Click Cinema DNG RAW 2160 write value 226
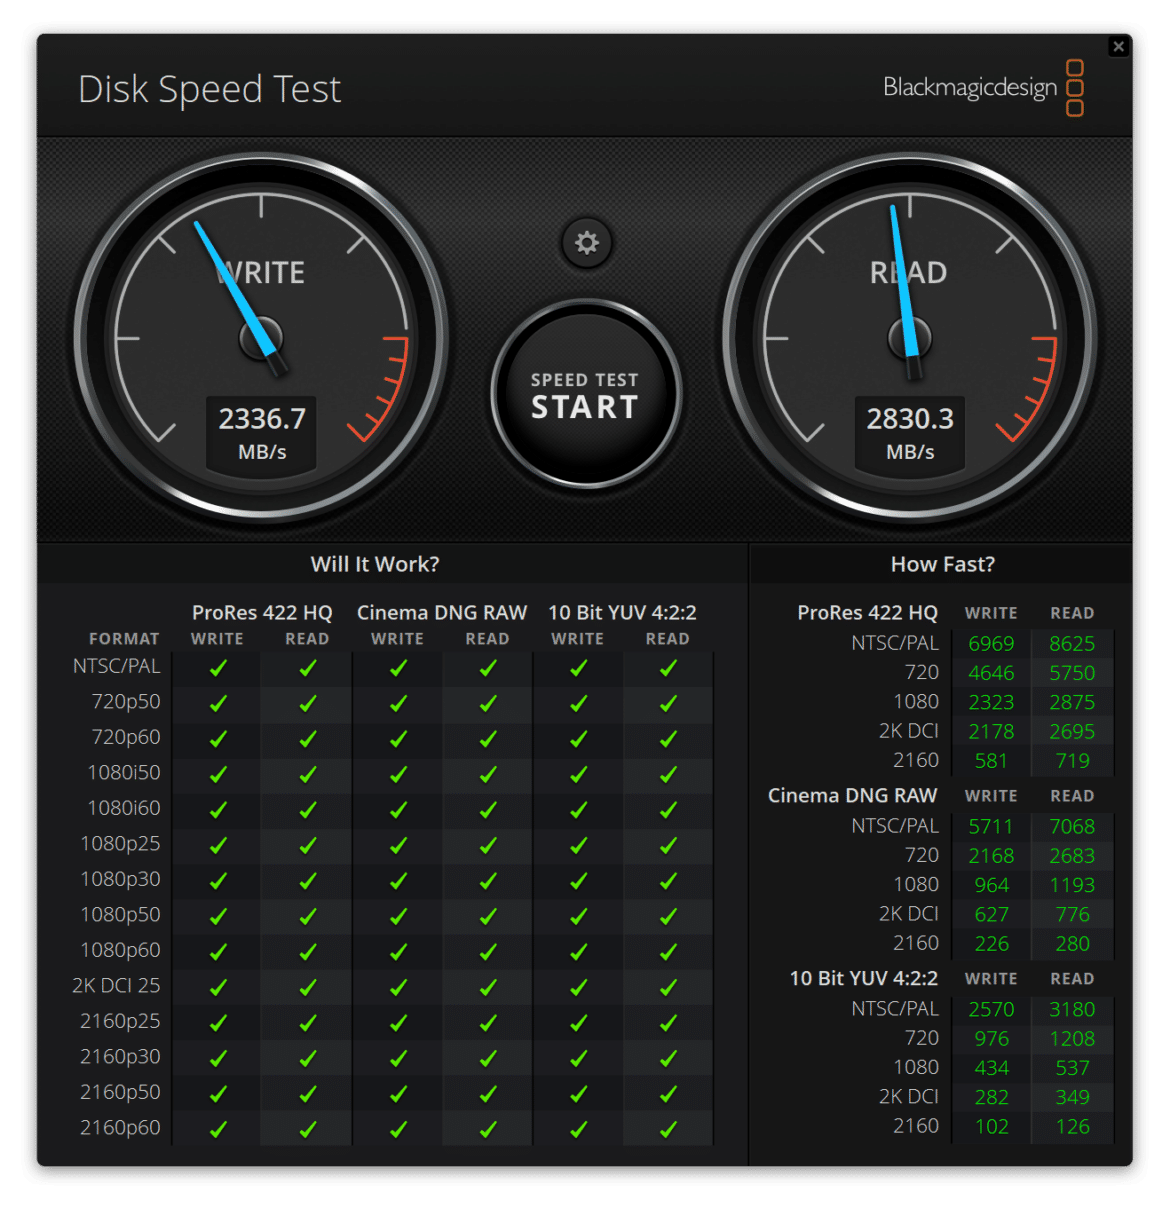The width and height of the screenshot is (1170, 1208). point(991,943)
